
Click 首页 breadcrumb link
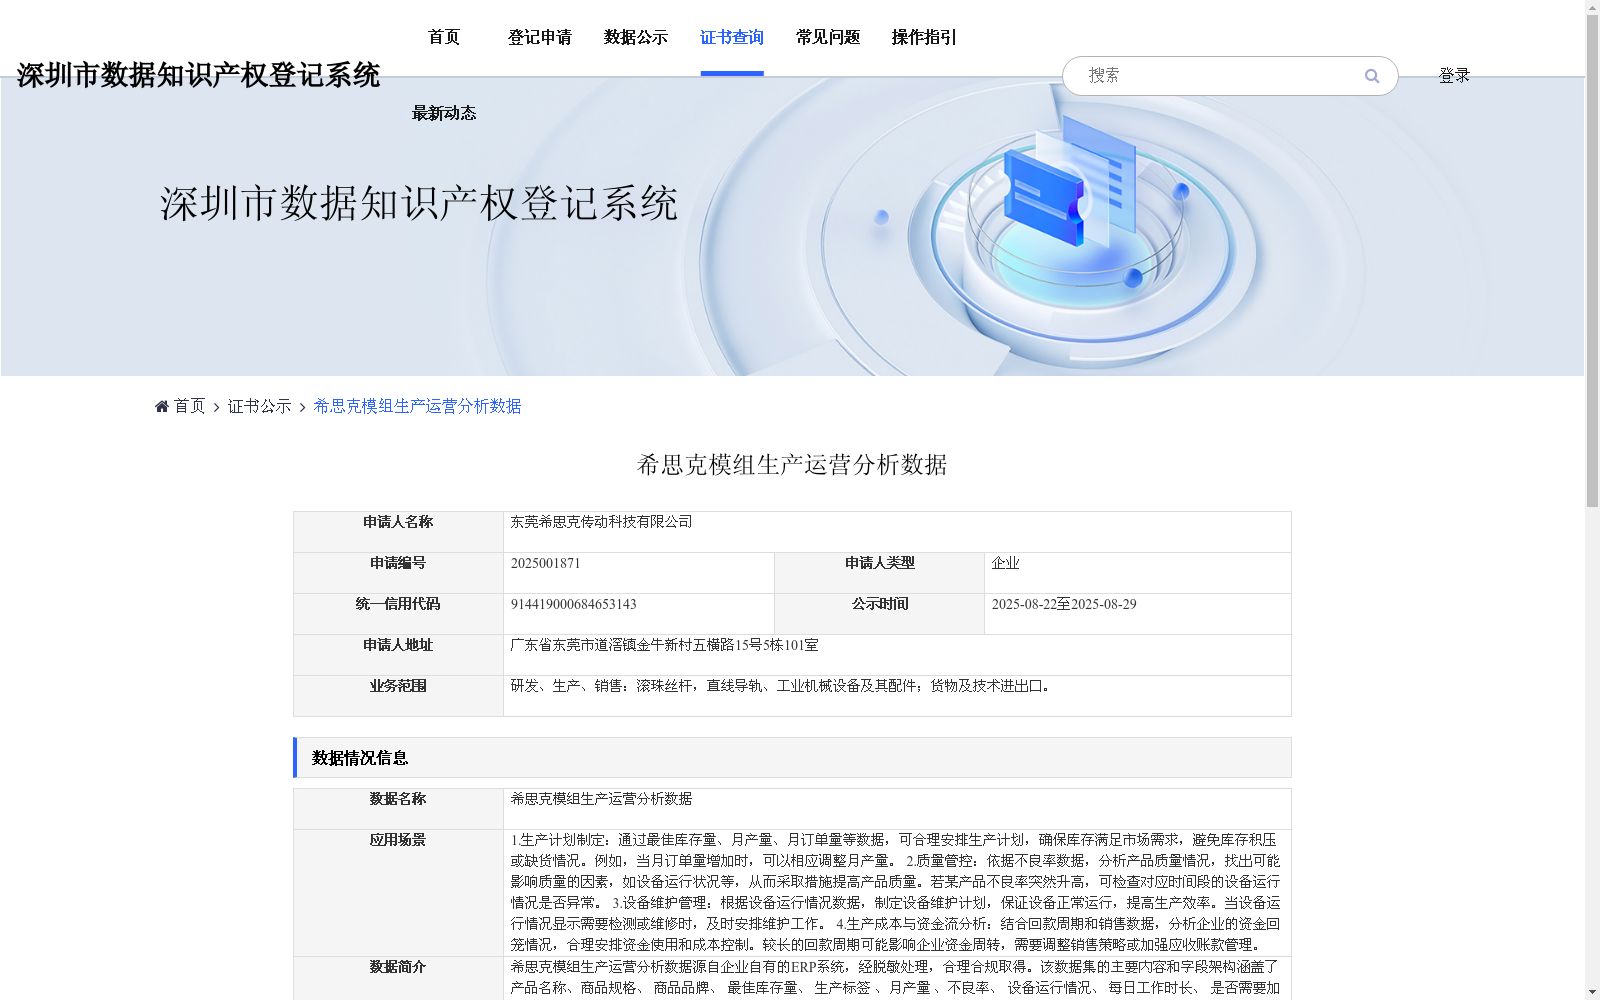click(189, 406)
